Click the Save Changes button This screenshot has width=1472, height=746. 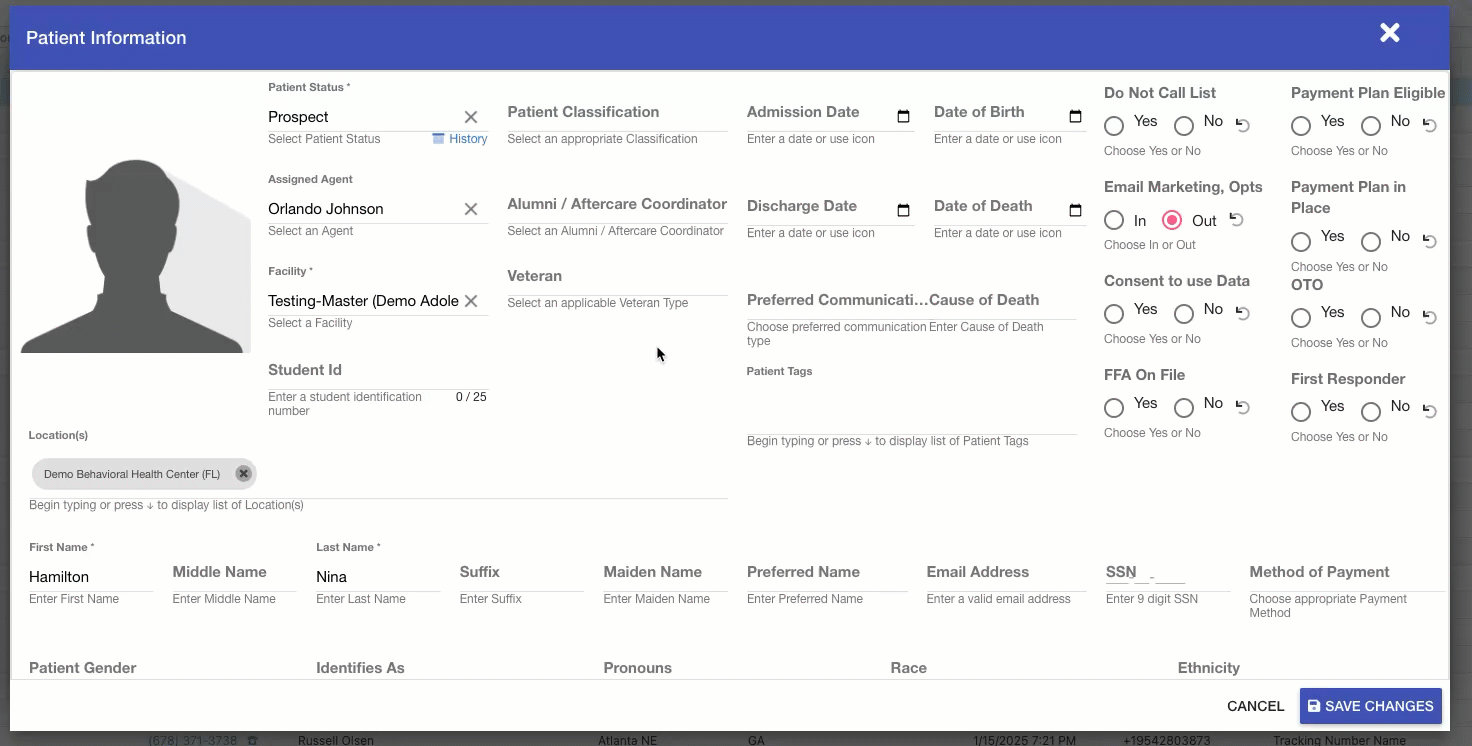1370,706
